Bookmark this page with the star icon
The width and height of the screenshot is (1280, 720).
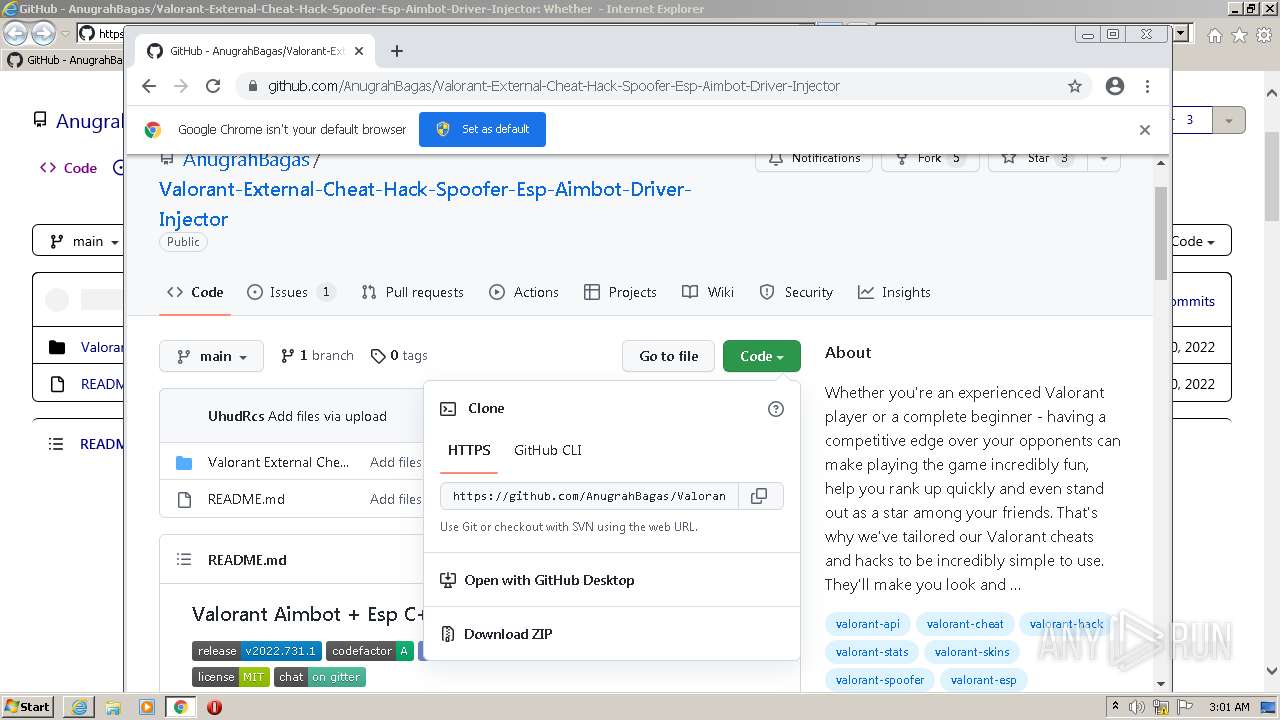(x=1075, y=86)
